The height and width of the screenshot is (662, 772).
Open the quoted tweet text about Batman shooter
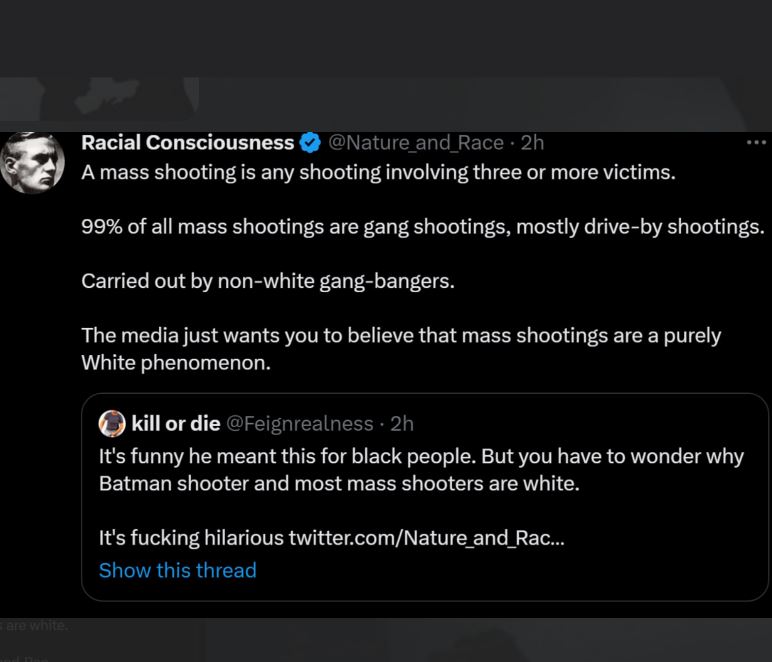click(x=421, y=470)
